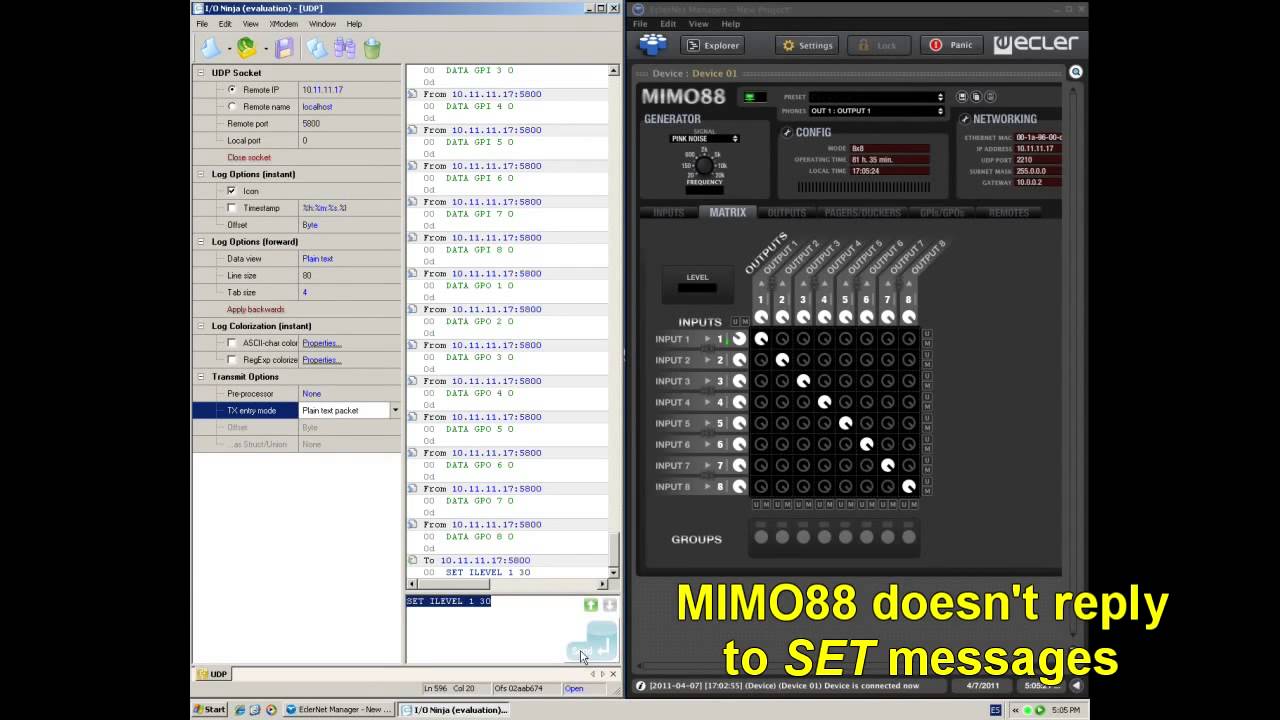The image size is (1280, 720).
Task: Click the EclerNet Manager taskbar button
Action: (x=339, y=710)
